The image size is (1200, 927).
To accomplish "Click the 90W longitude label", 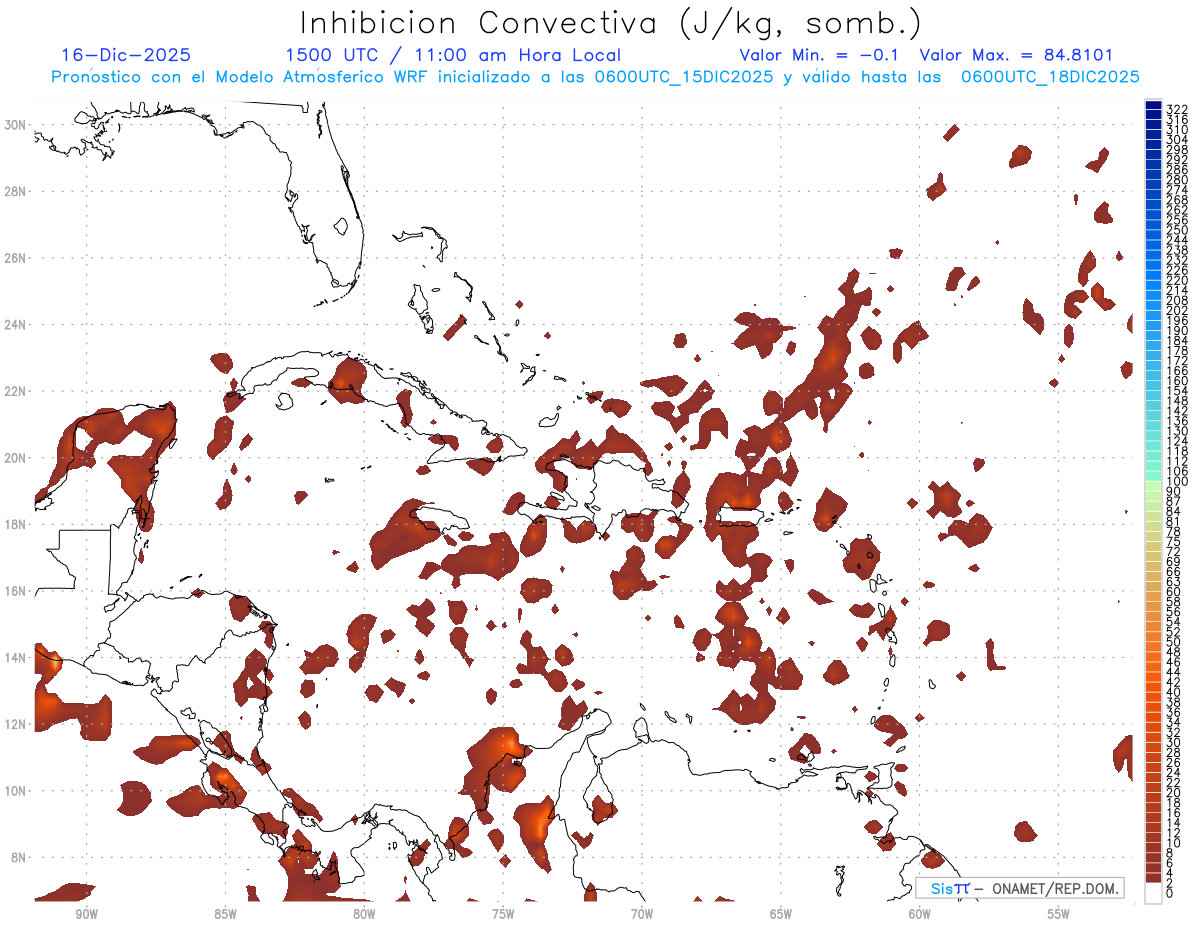I will point(86,914).
